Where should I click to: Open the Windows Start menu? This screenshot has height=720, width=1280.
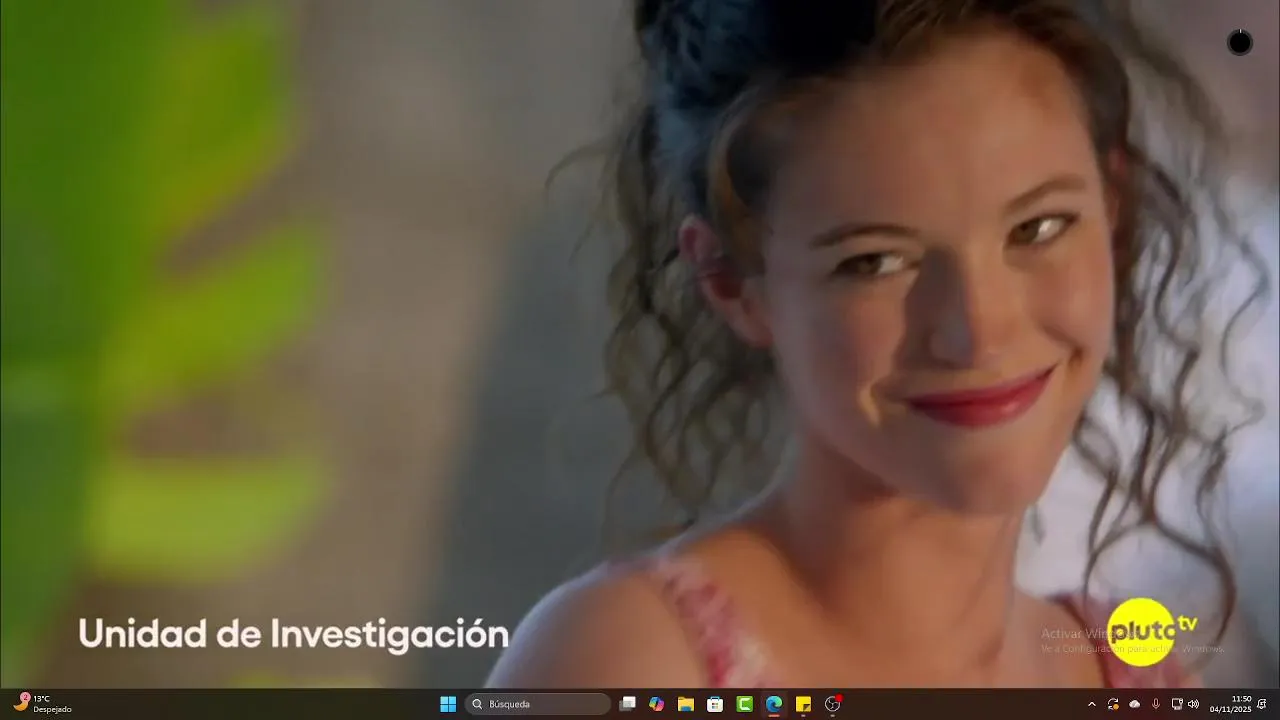(x=448, y=704)
